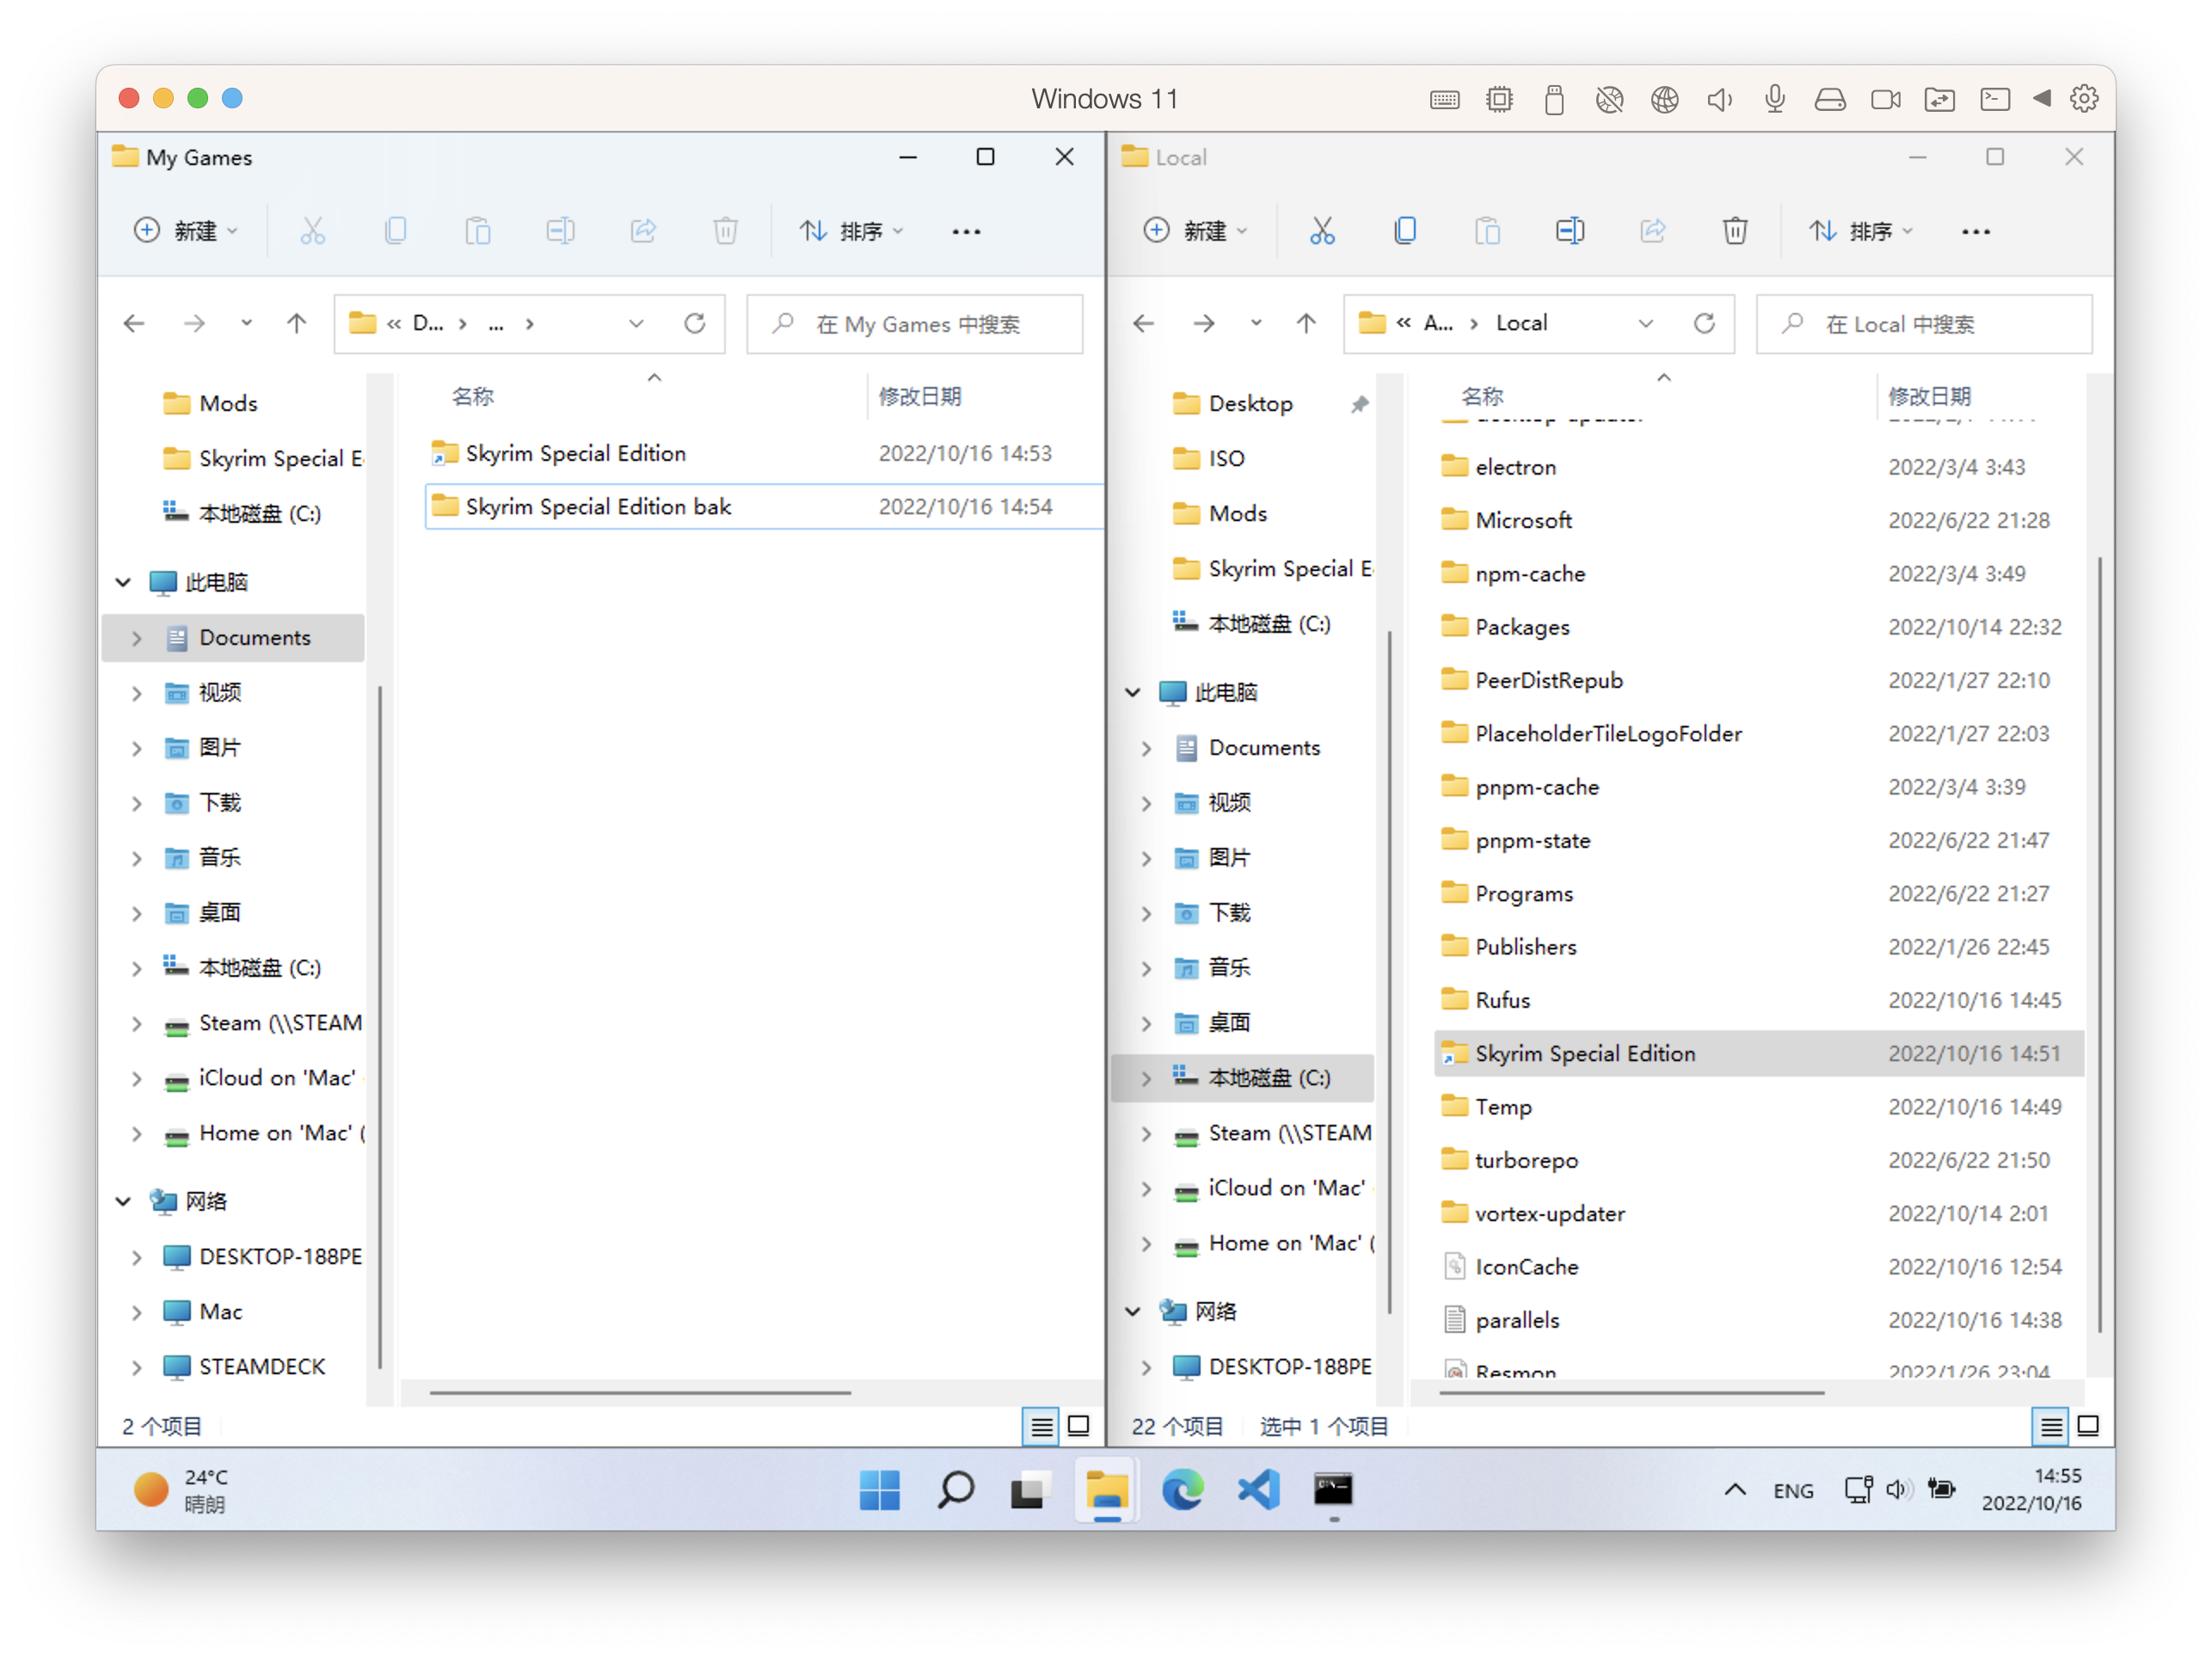Collapse the 网络 section in Local window

pyautogui.click(x=1133, y=1311)
